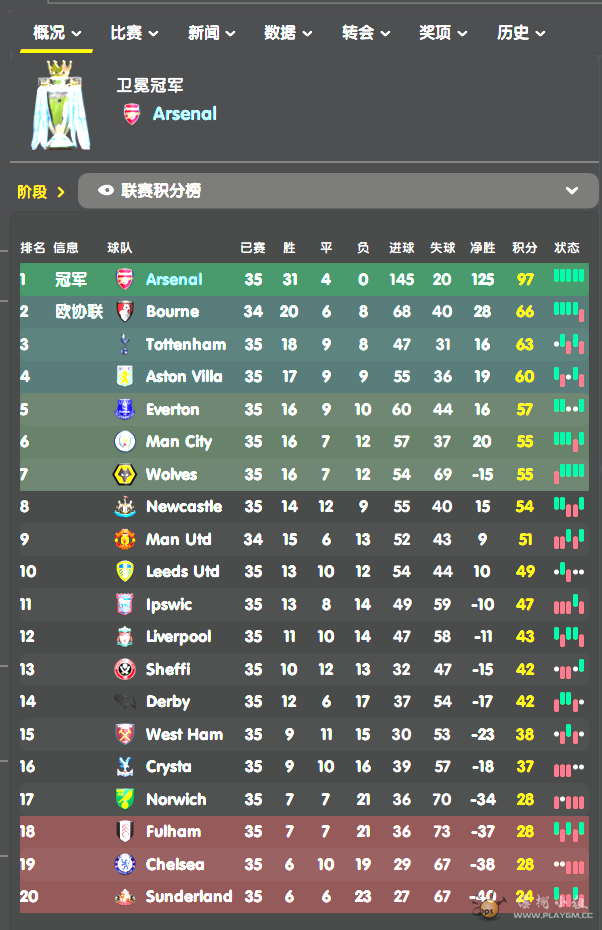Image resolution: width=602 pixels, height=930 pixels.
Task: Click the Man City club crest
Action: pos(125,441)
